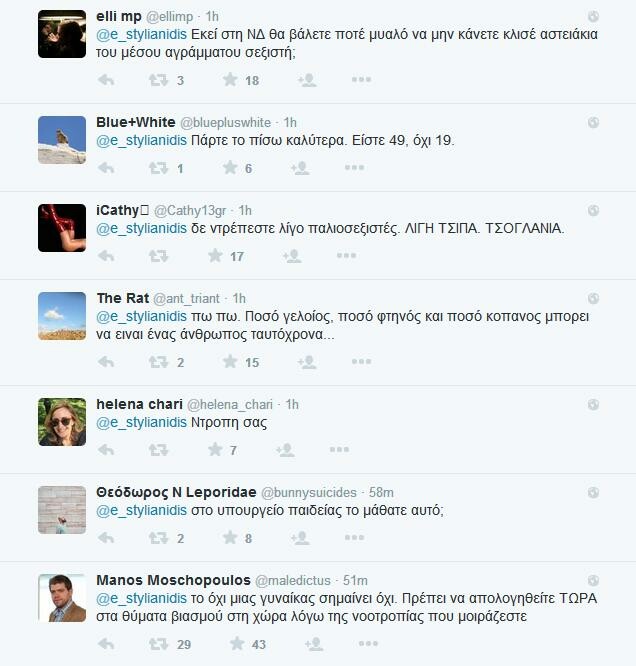Open Manos Moschopoulos's avatar

click(62, 598)
